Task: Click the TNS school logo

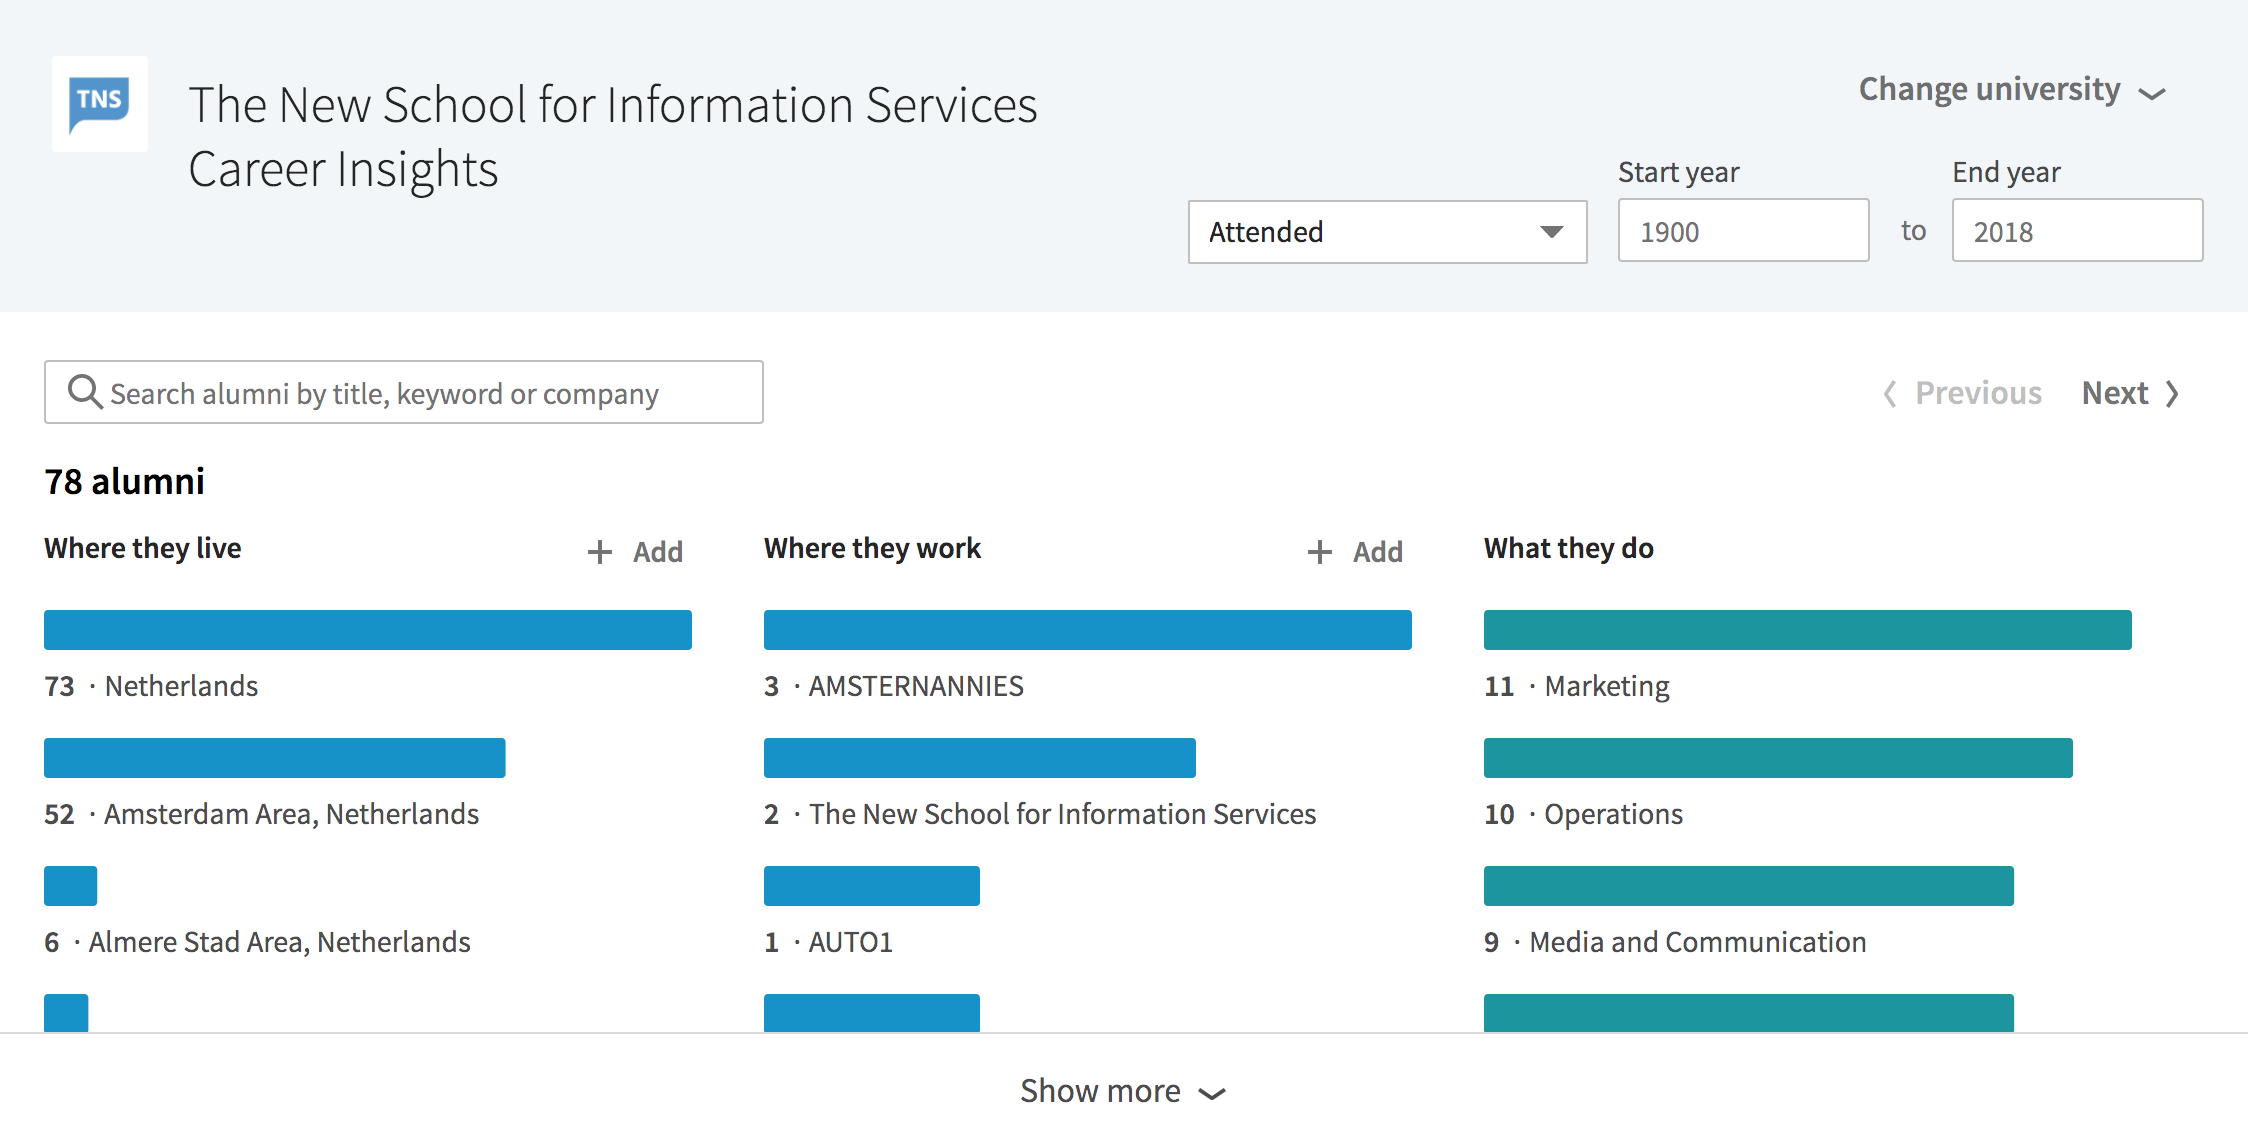Action: (x=100, y=104)
